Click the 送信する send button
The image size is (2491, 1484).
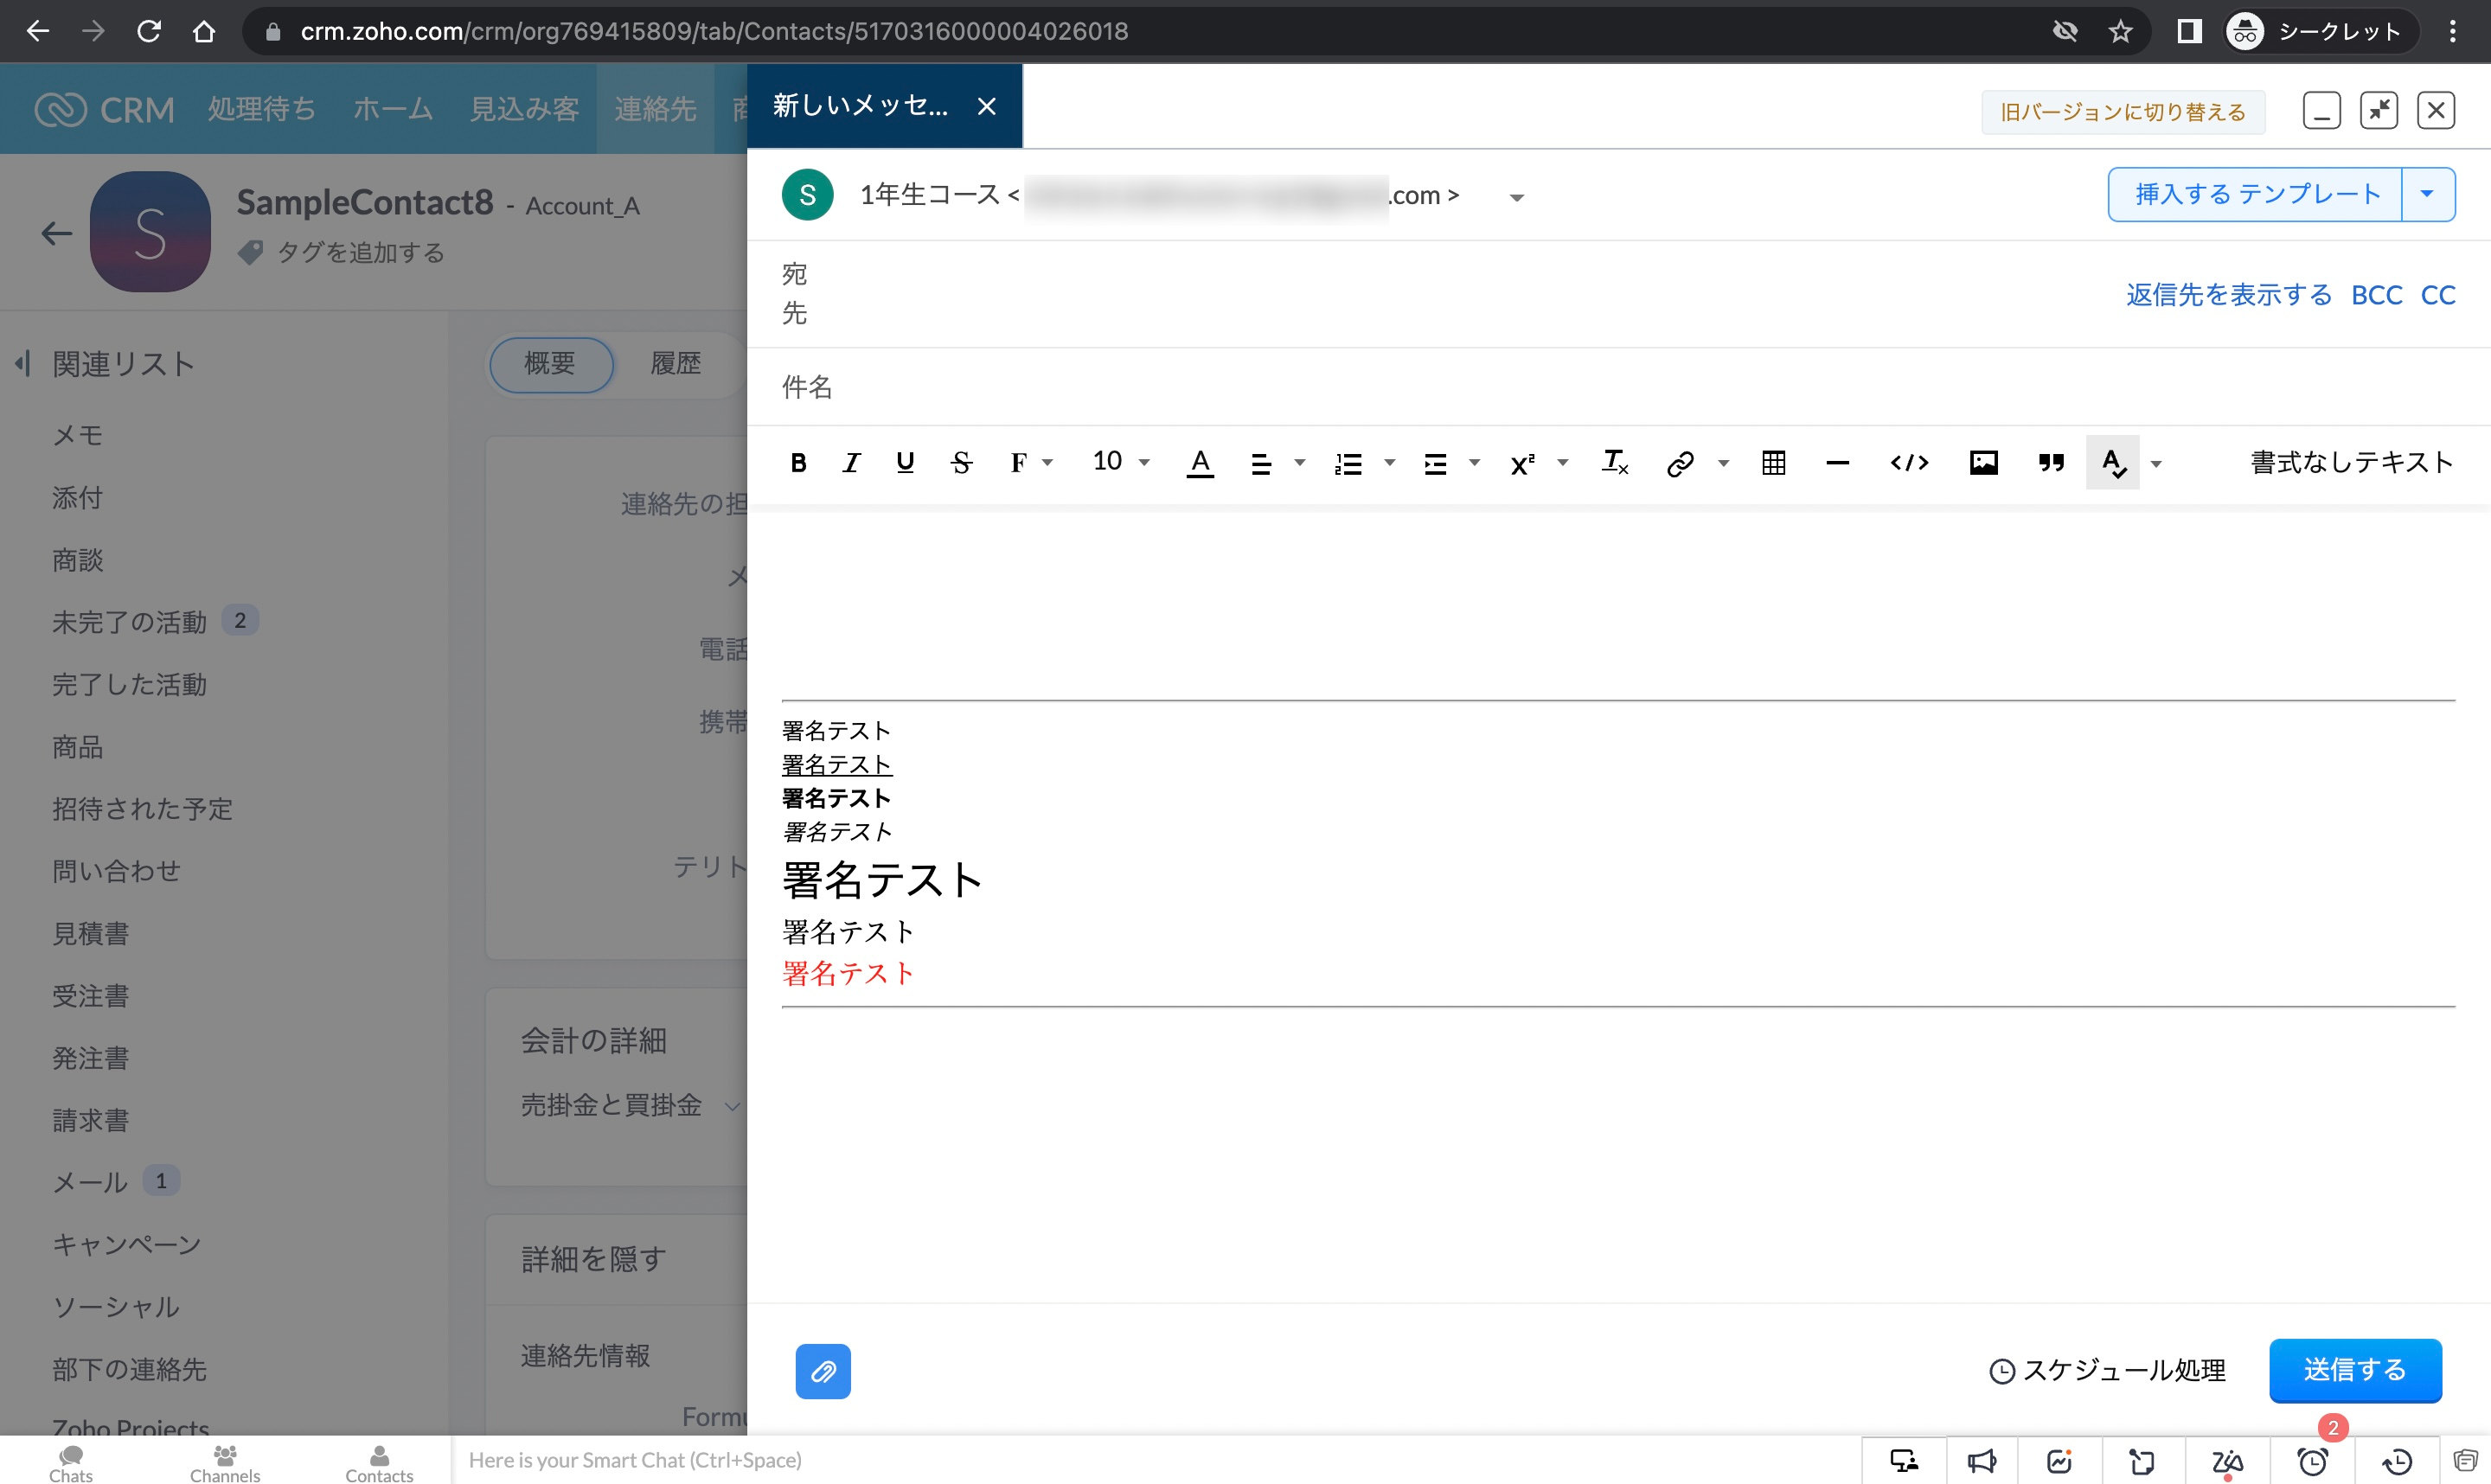click(x=2354, y=1369)
